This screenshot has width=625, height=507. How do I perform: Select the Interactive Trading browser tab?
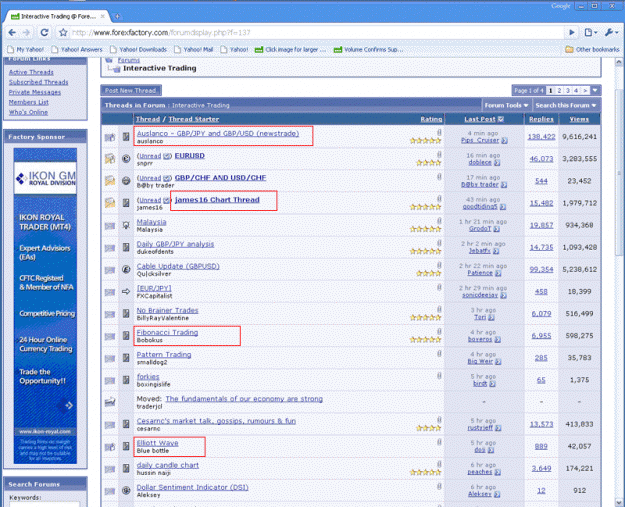[56, 16]
